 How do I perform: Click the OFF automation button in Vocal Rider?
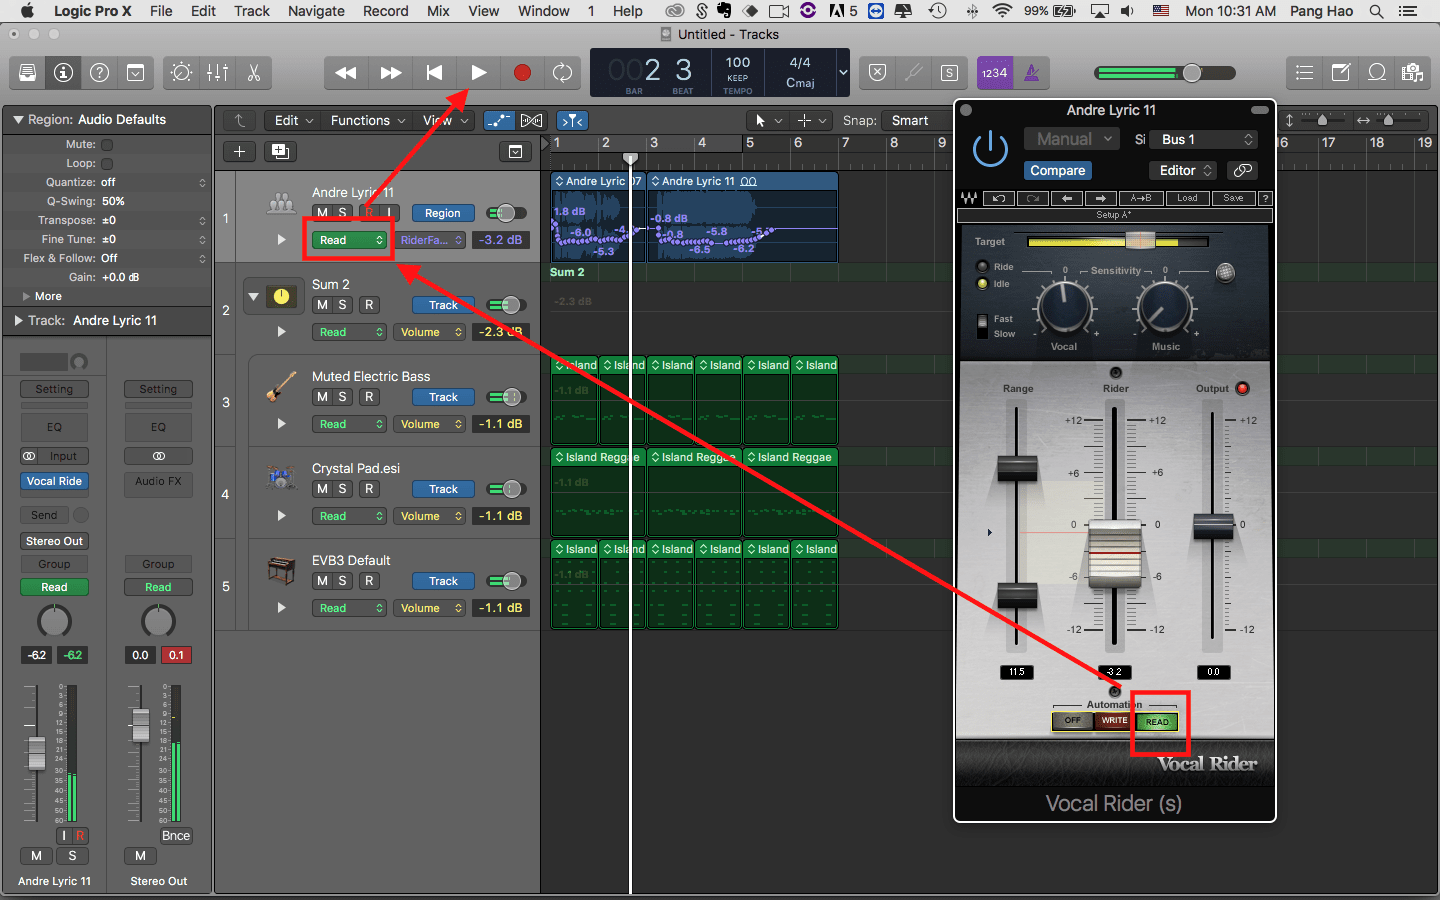click(1073, 720)
